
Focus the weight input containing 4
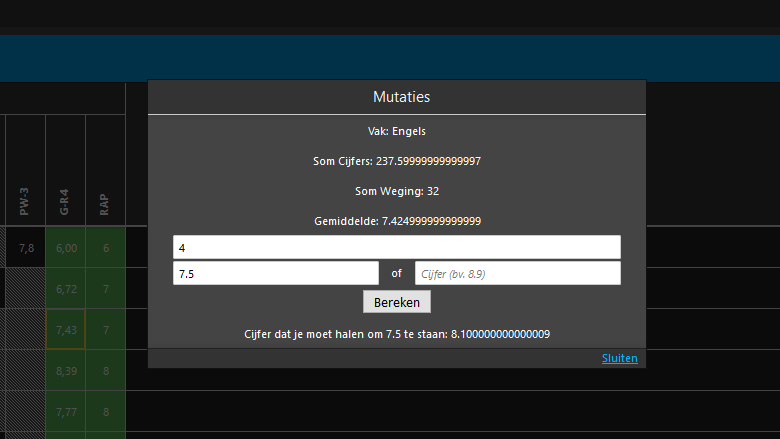(396, 247)
